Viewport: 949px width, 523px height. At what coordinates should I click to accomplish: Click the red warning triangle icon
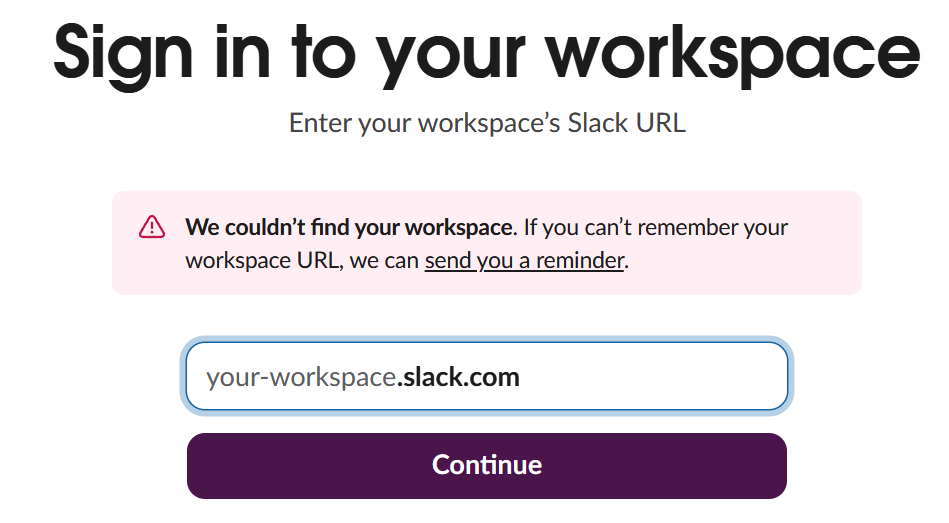click(151, 227)
